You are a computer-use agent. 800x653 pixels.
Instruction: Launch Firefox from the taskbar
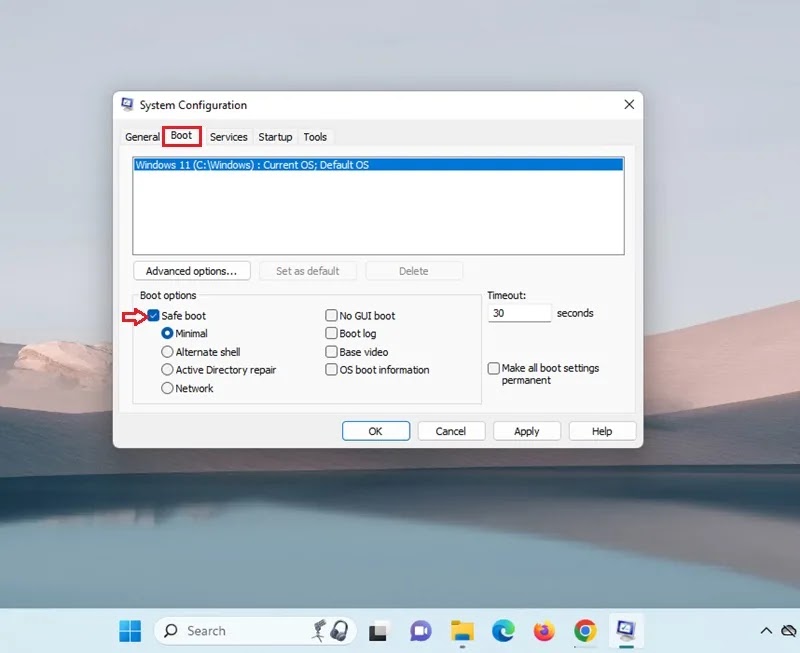coord(544,632)
